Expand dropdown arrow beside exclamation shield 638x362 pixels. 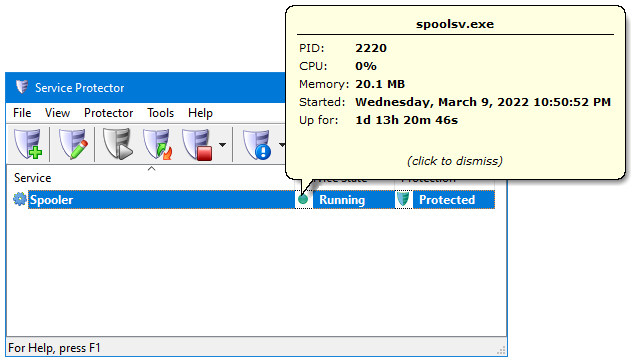point(282,145)
